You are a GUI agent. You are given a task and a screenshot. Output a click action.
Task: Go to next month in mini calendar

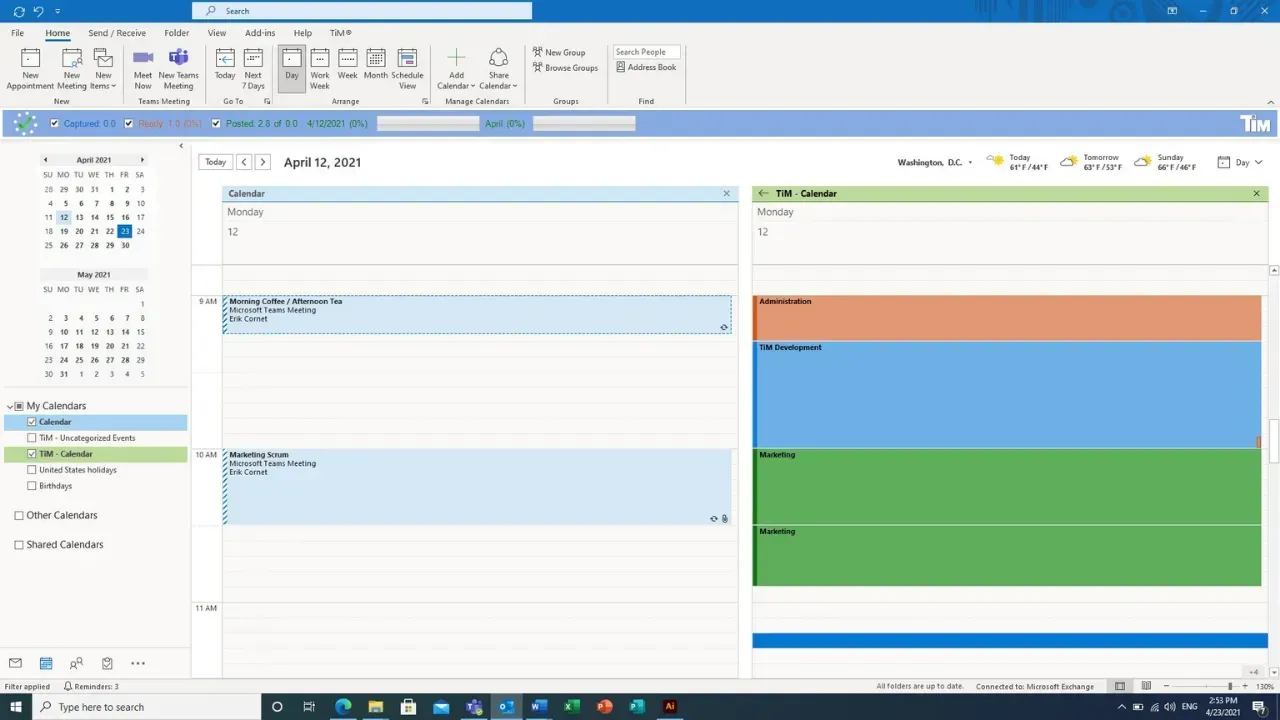point(142,160)
